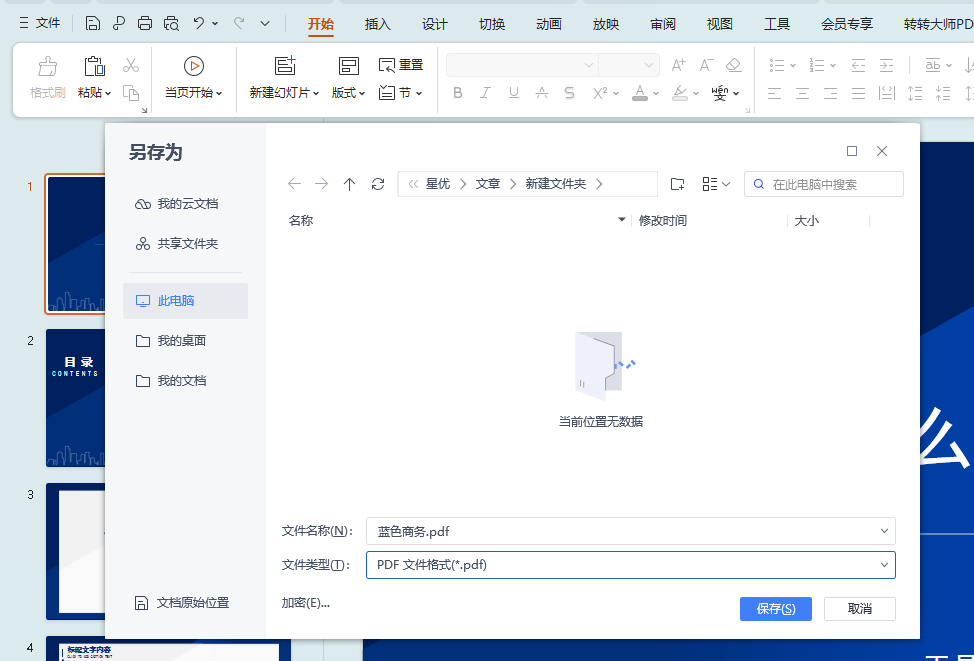Decrease font size icon
The height and width of the screenshot is (661, 974).
tap(706, 65)
